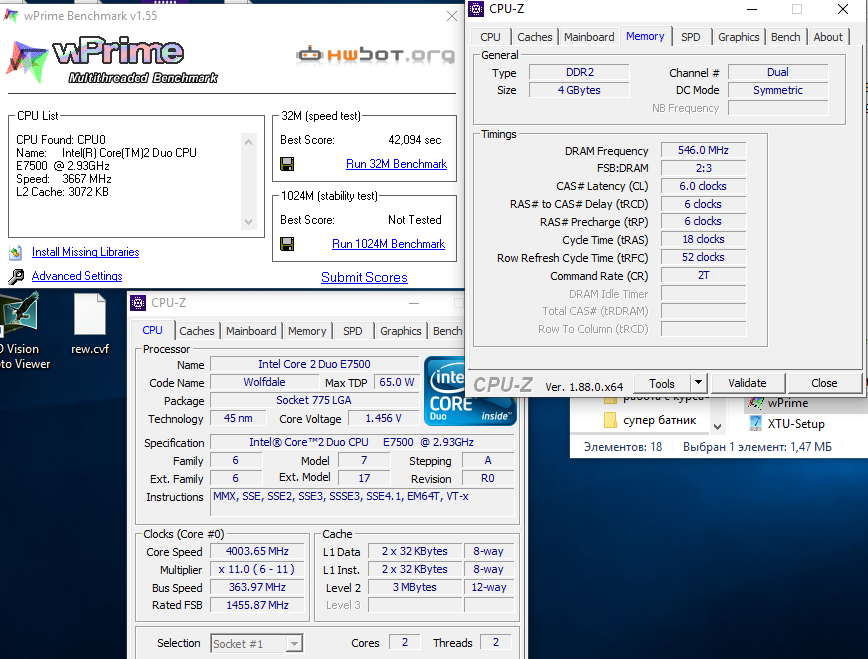The width and height of the screenshot is (868, 659).
Task: Minimize the lower CPU-Z window
Action: tap(414, 303)
